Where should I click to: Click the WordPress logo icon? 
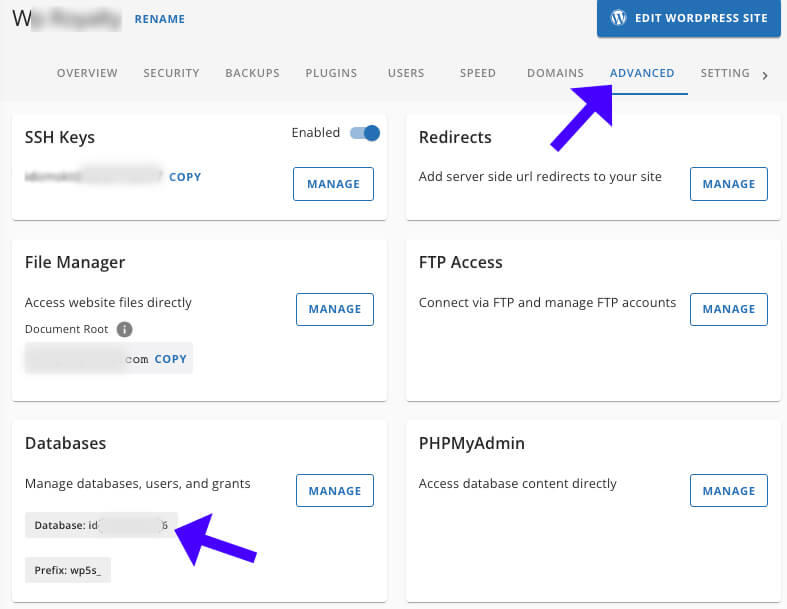(x=618, y=18)
